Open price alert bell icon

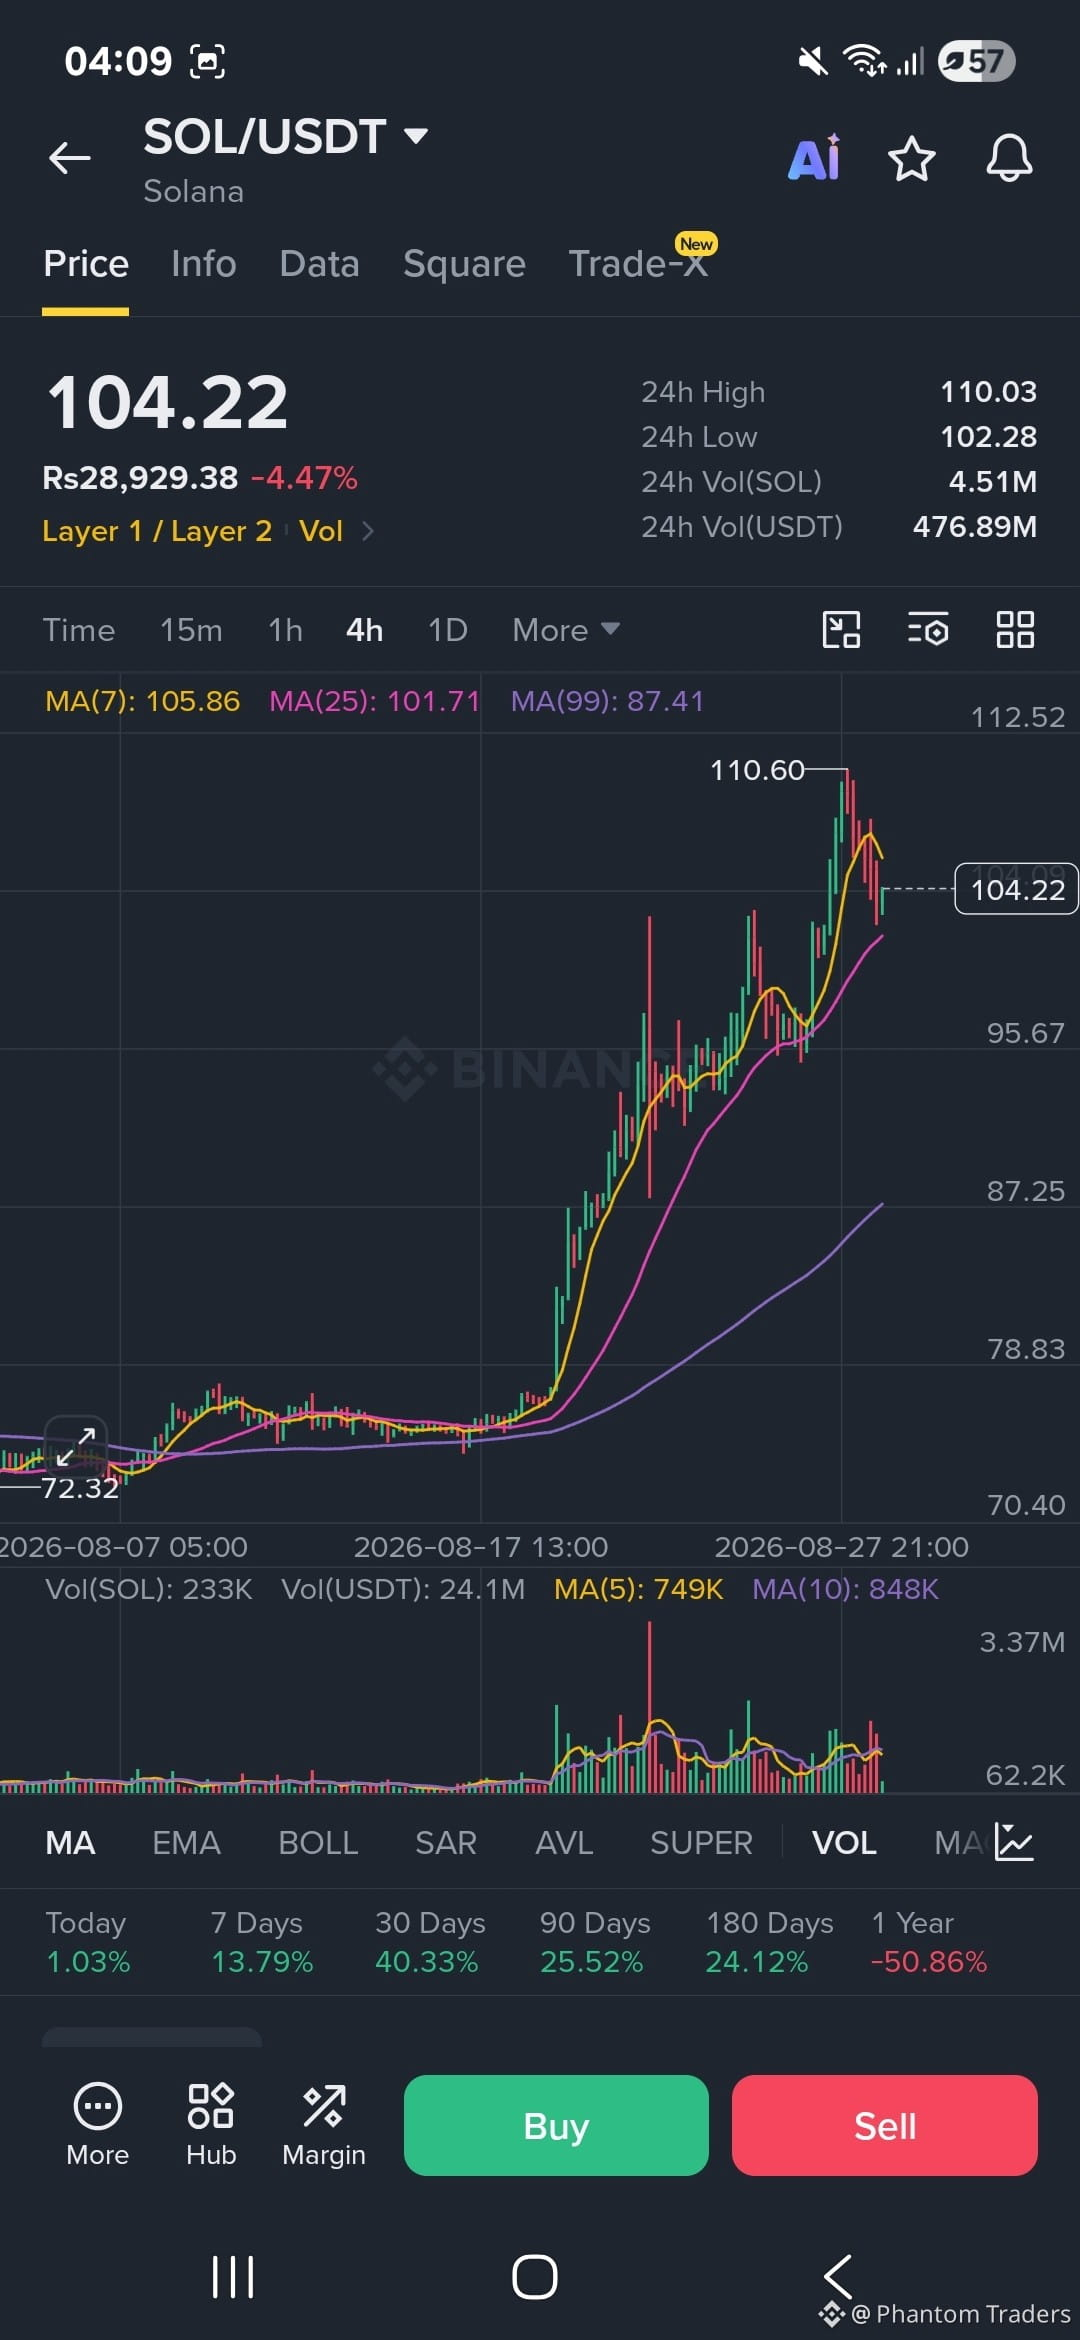1009,158
